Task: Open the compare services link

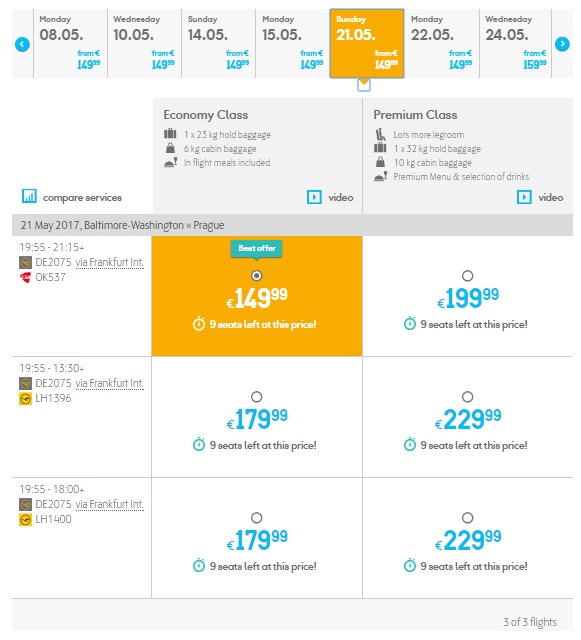Action: (x=82, y=198)
